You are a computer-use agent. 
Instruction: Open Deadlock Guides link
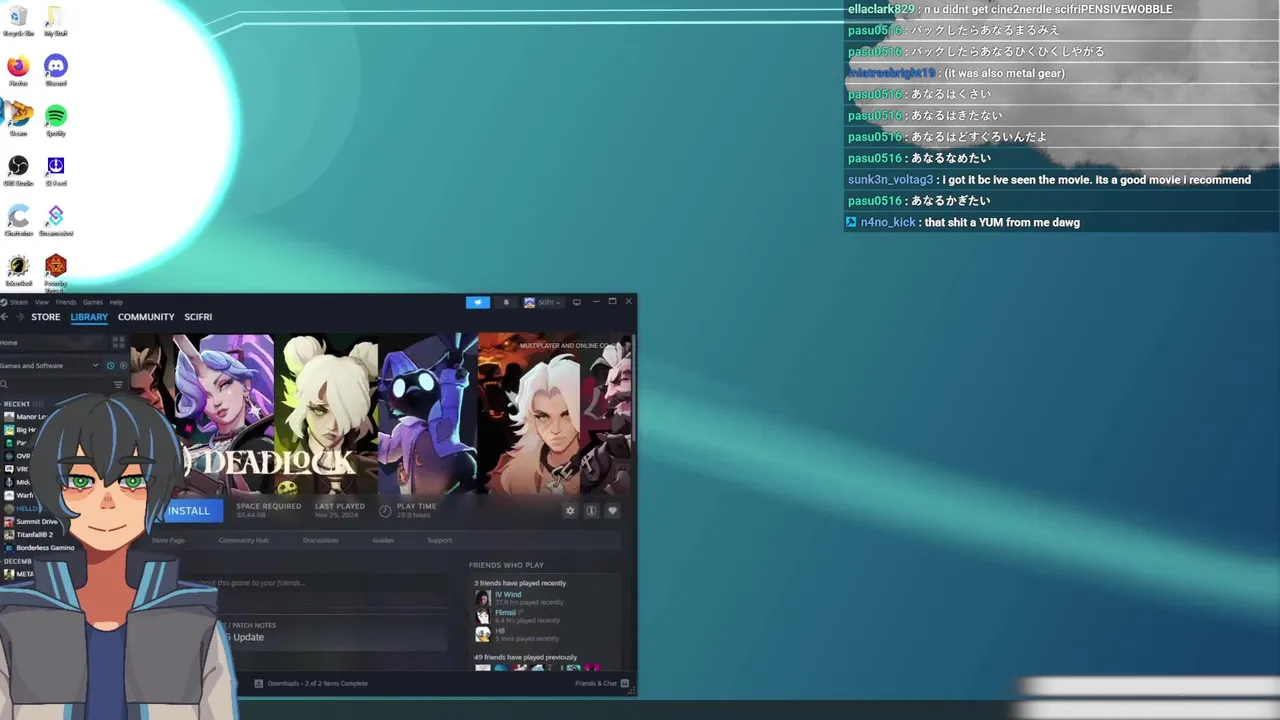click(383, 540)
